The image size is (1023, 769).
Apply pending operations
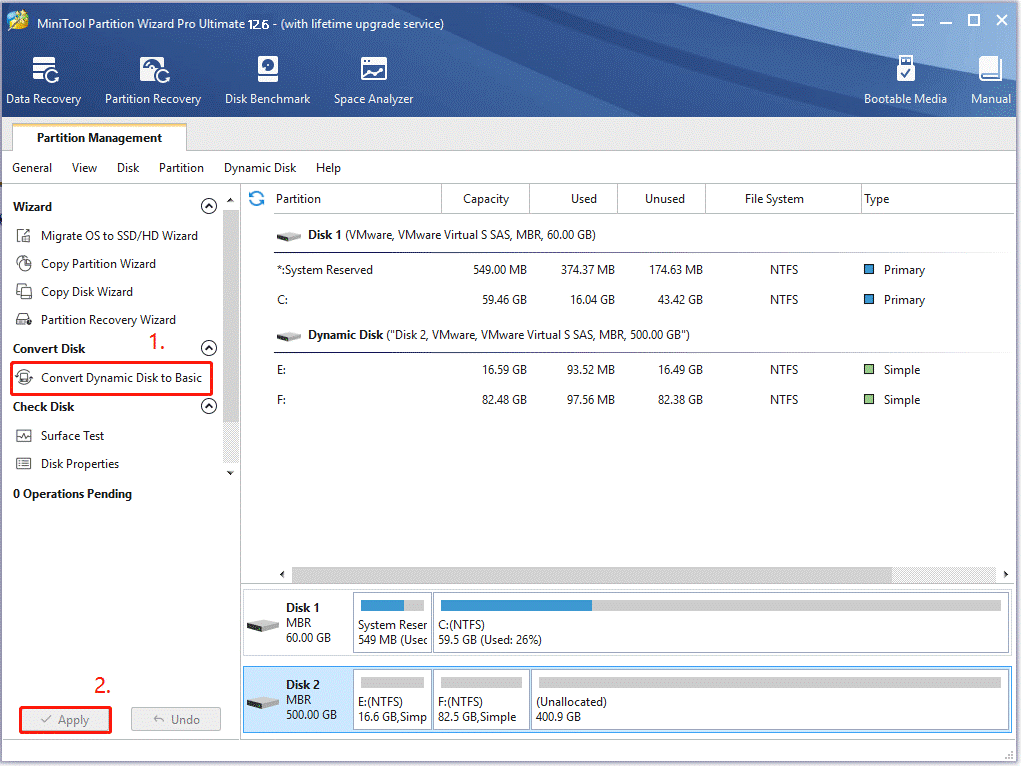(65, 719)
